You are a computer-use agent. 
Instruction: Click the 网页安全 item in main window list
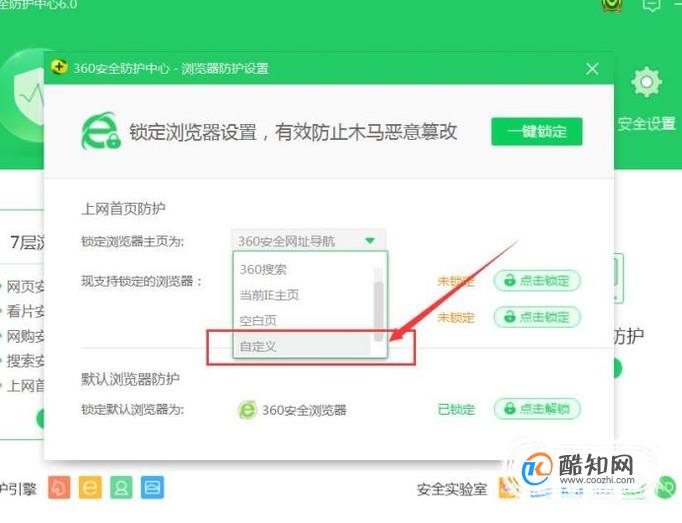click(25, 287)
